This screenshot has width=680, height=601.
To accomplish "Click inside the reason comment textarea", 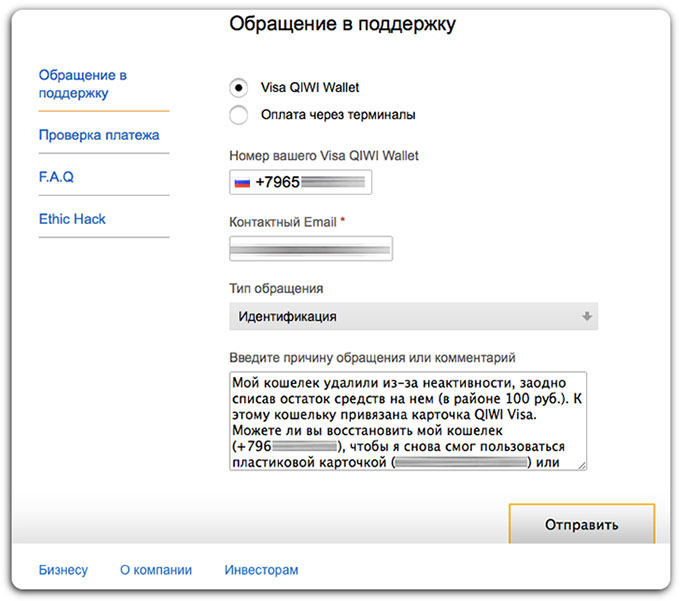I will 407,420.
